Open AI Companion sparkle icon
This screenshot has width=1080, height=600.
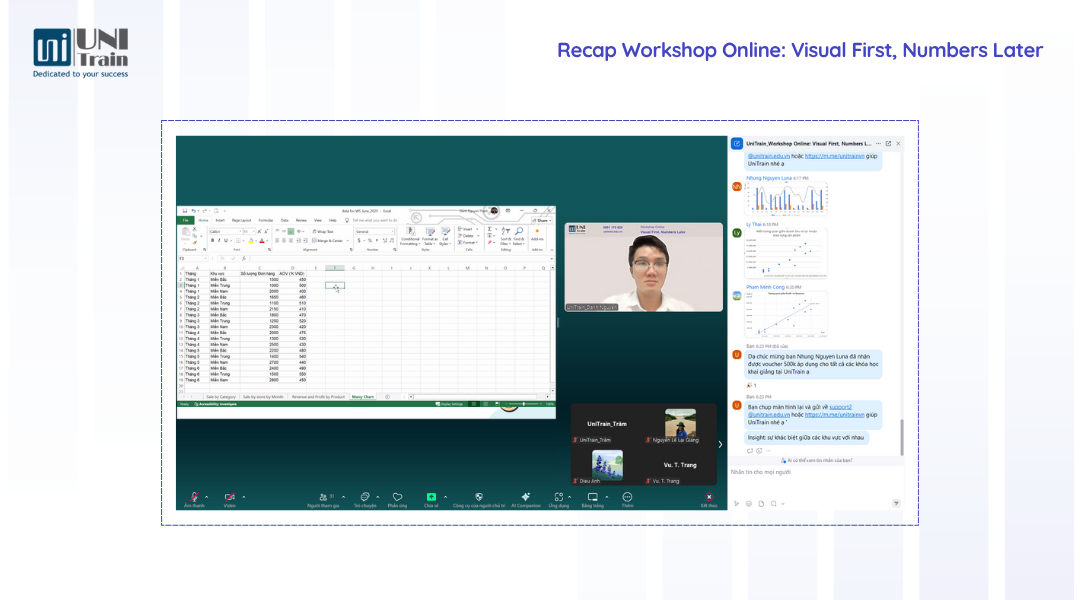[526, 497]
